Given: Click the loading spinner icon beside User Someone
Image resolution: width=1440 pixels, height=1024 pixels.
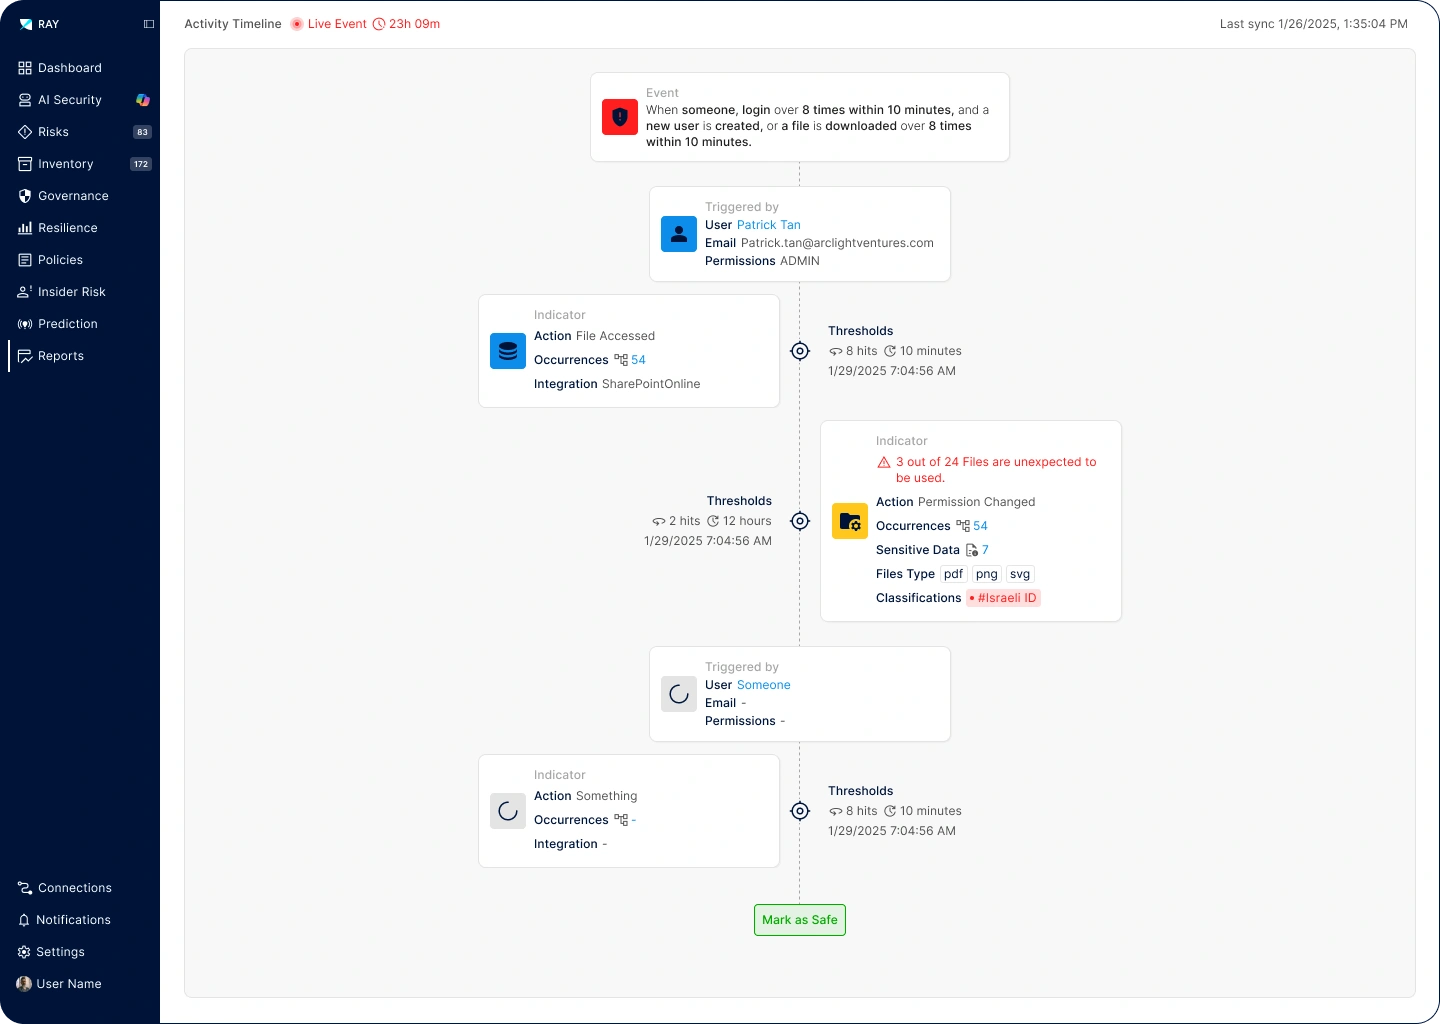Looking at the screenshot, I should pos(679,694).
